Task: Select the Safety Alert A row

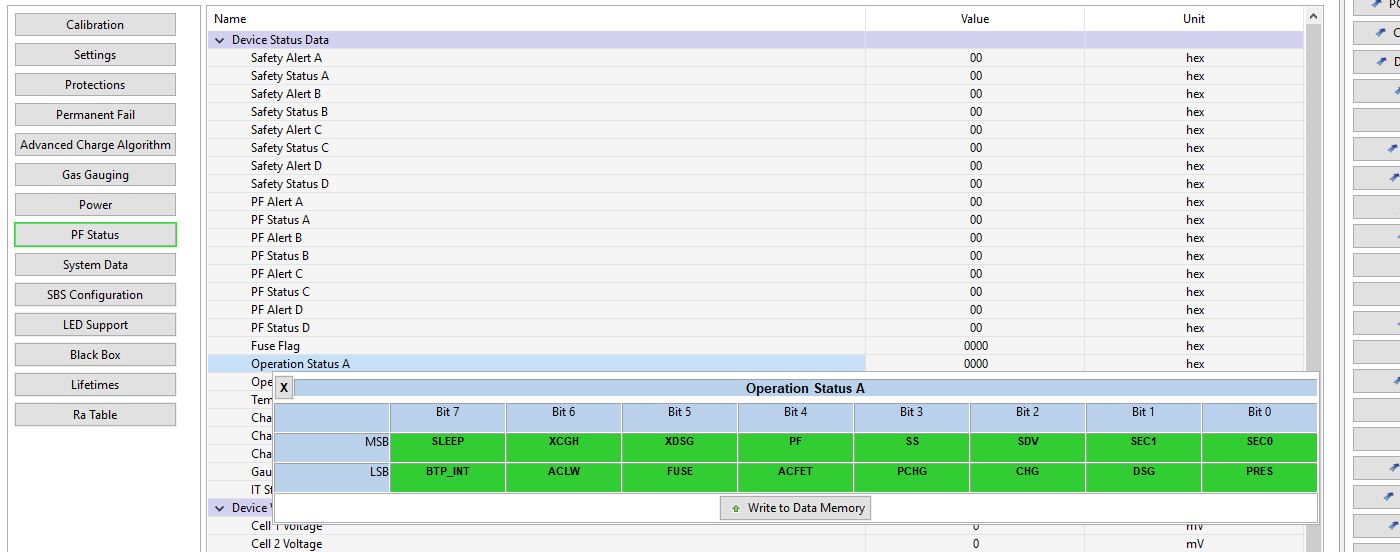Action: pos(756,58)
